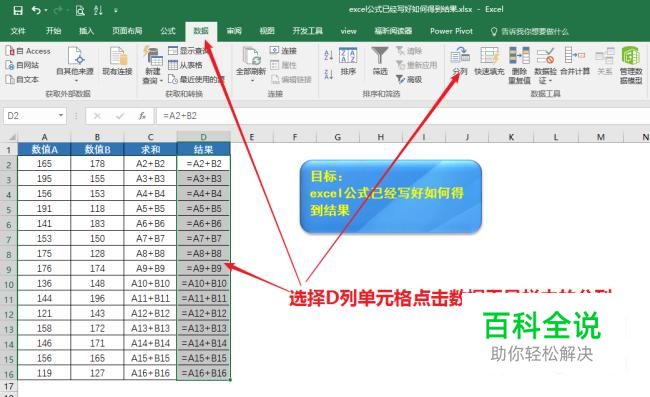This screenshot has height=397, width=650.
Task: Click 从表格 query button
Action: pos(185,65)
